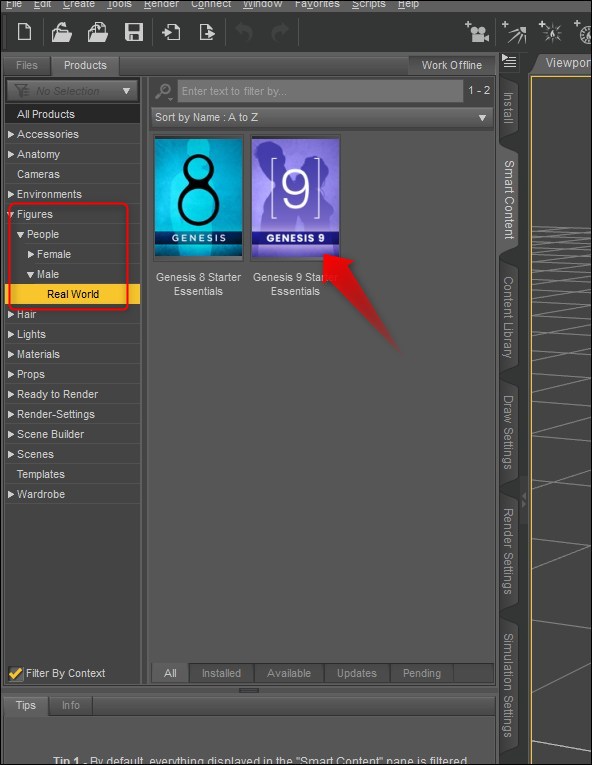Open the Render menu

161,4
